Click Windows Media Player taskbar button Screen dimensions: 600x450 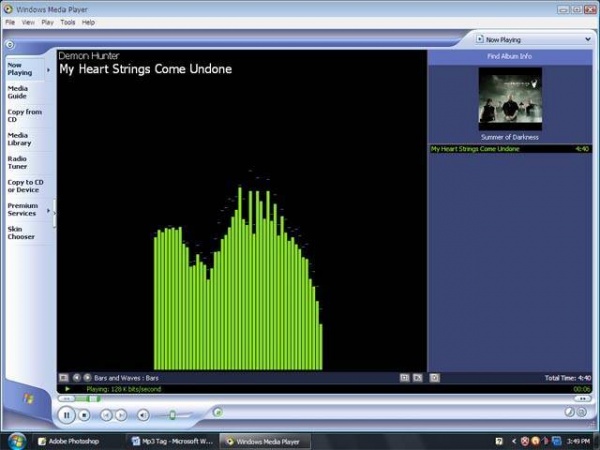[265, 441]
